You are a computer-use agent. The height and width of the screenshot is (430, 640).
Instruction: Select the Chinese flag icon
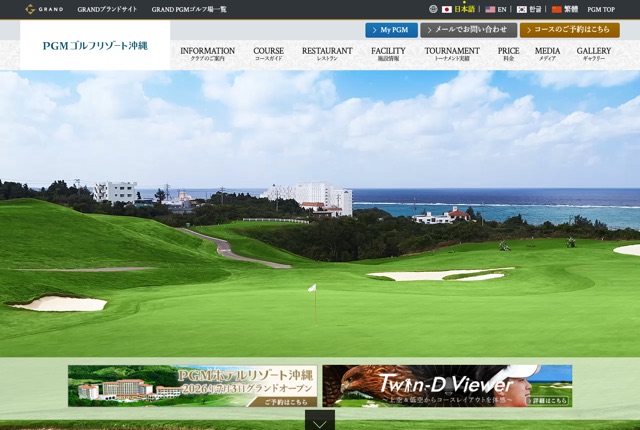pos(557,9)
